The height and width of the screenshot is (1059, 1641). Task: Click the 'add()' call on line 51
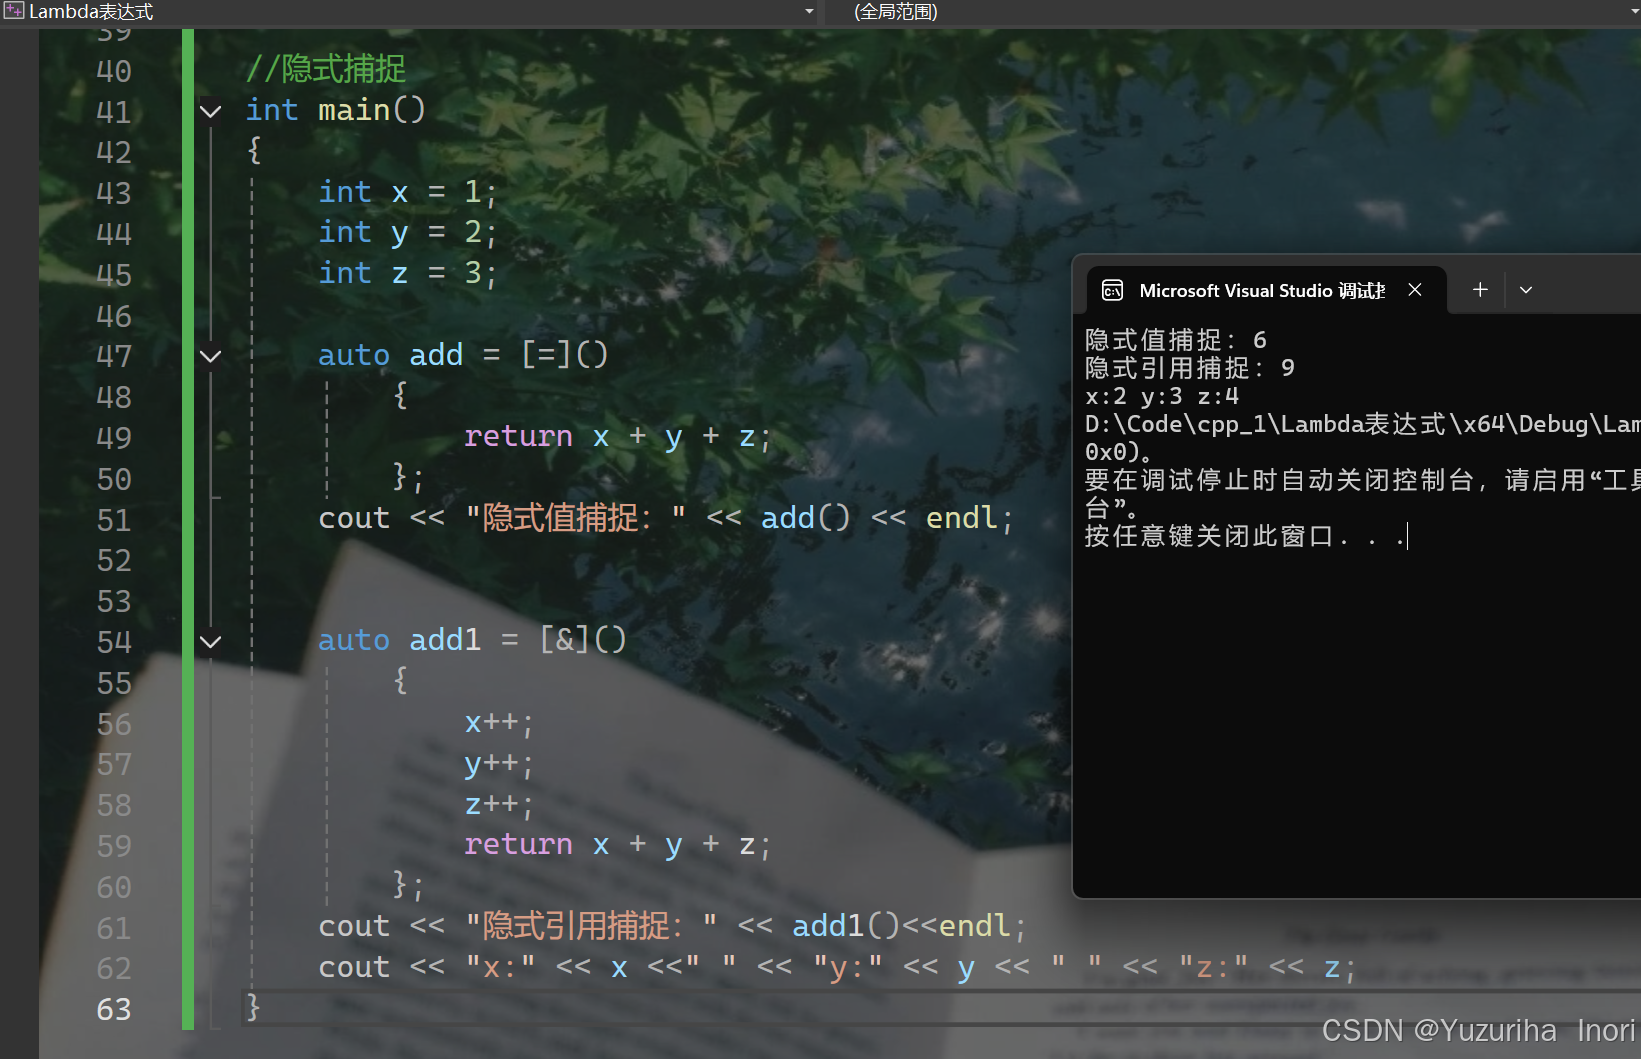(x=806, y=518)
